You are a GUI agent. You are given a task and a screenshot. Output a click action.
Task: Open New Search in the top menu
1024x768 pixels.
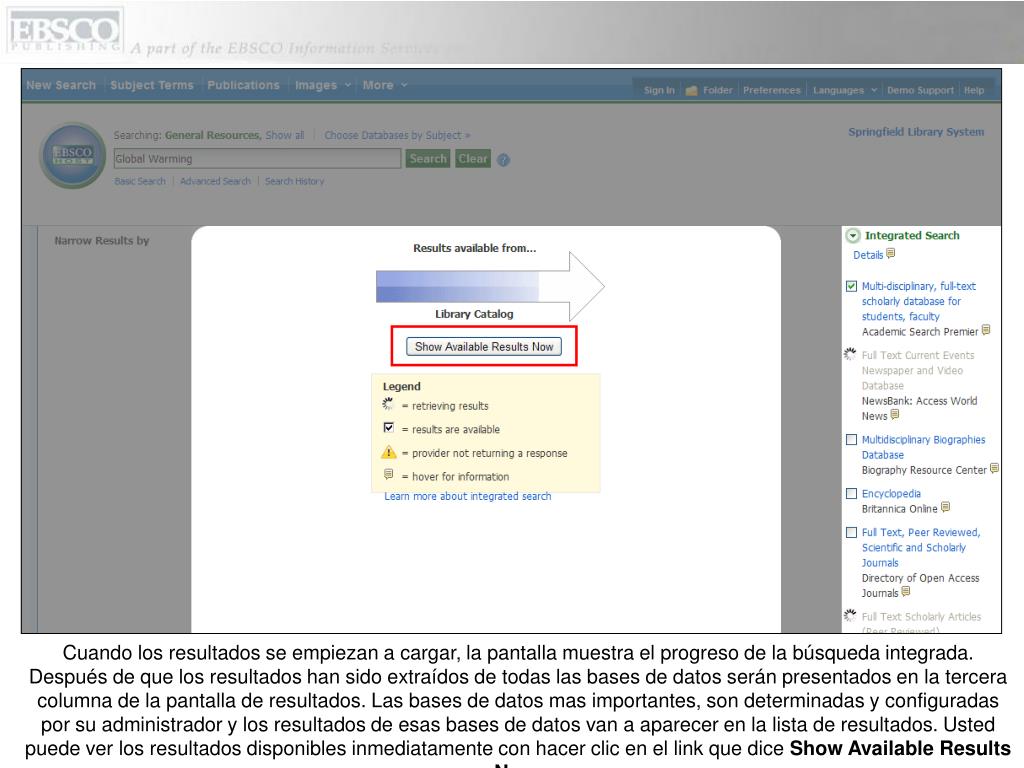61,86
